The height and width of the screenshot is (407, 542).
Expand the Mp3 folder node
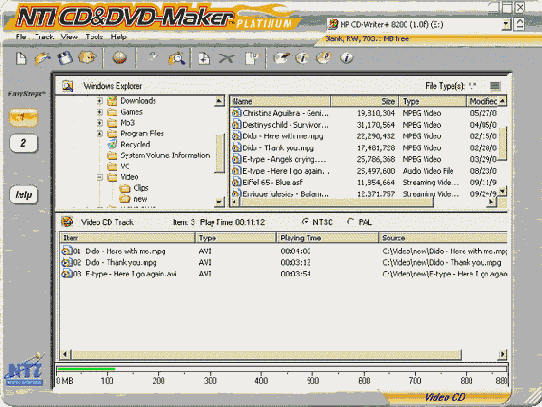coord(100,123)
